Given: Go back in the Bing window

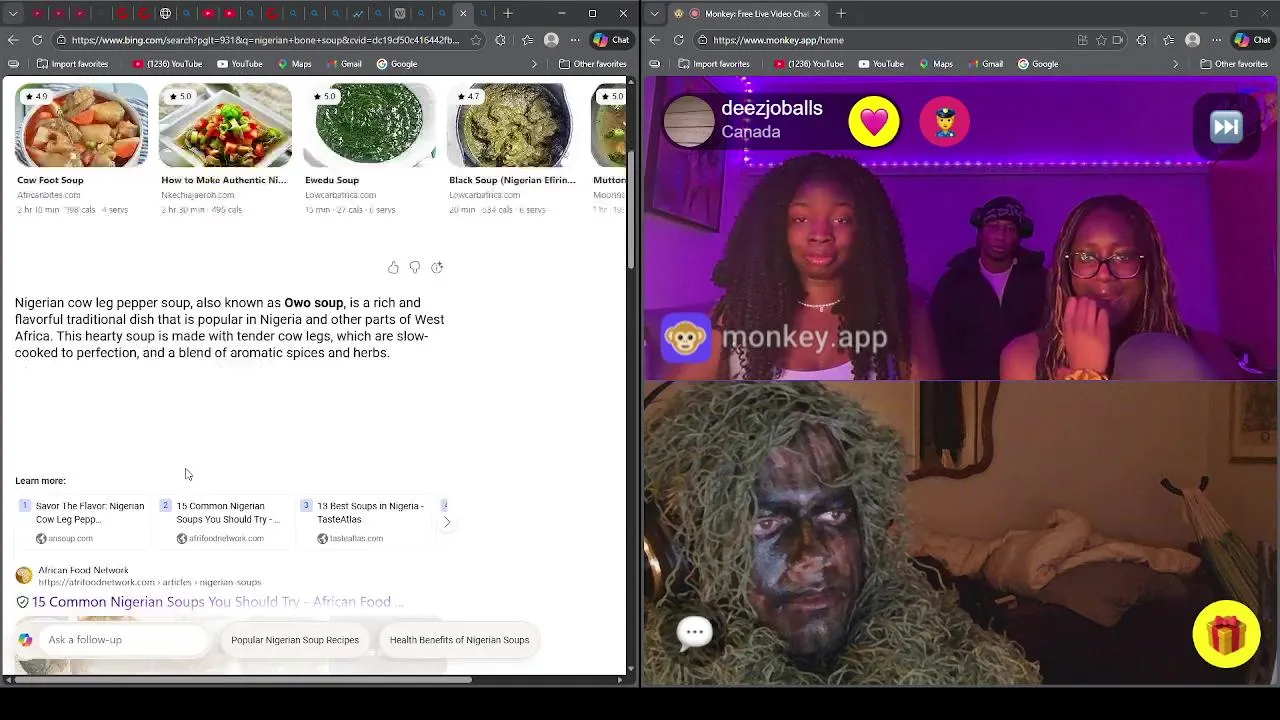Looking at the screenshot, I should (x=13, y=40).
